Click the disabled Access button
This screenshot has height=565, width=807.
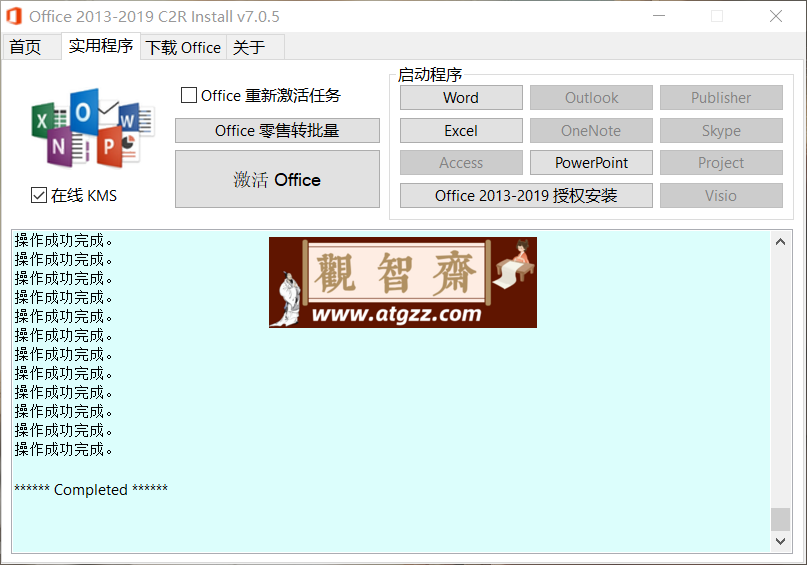(x=461, y=163)
